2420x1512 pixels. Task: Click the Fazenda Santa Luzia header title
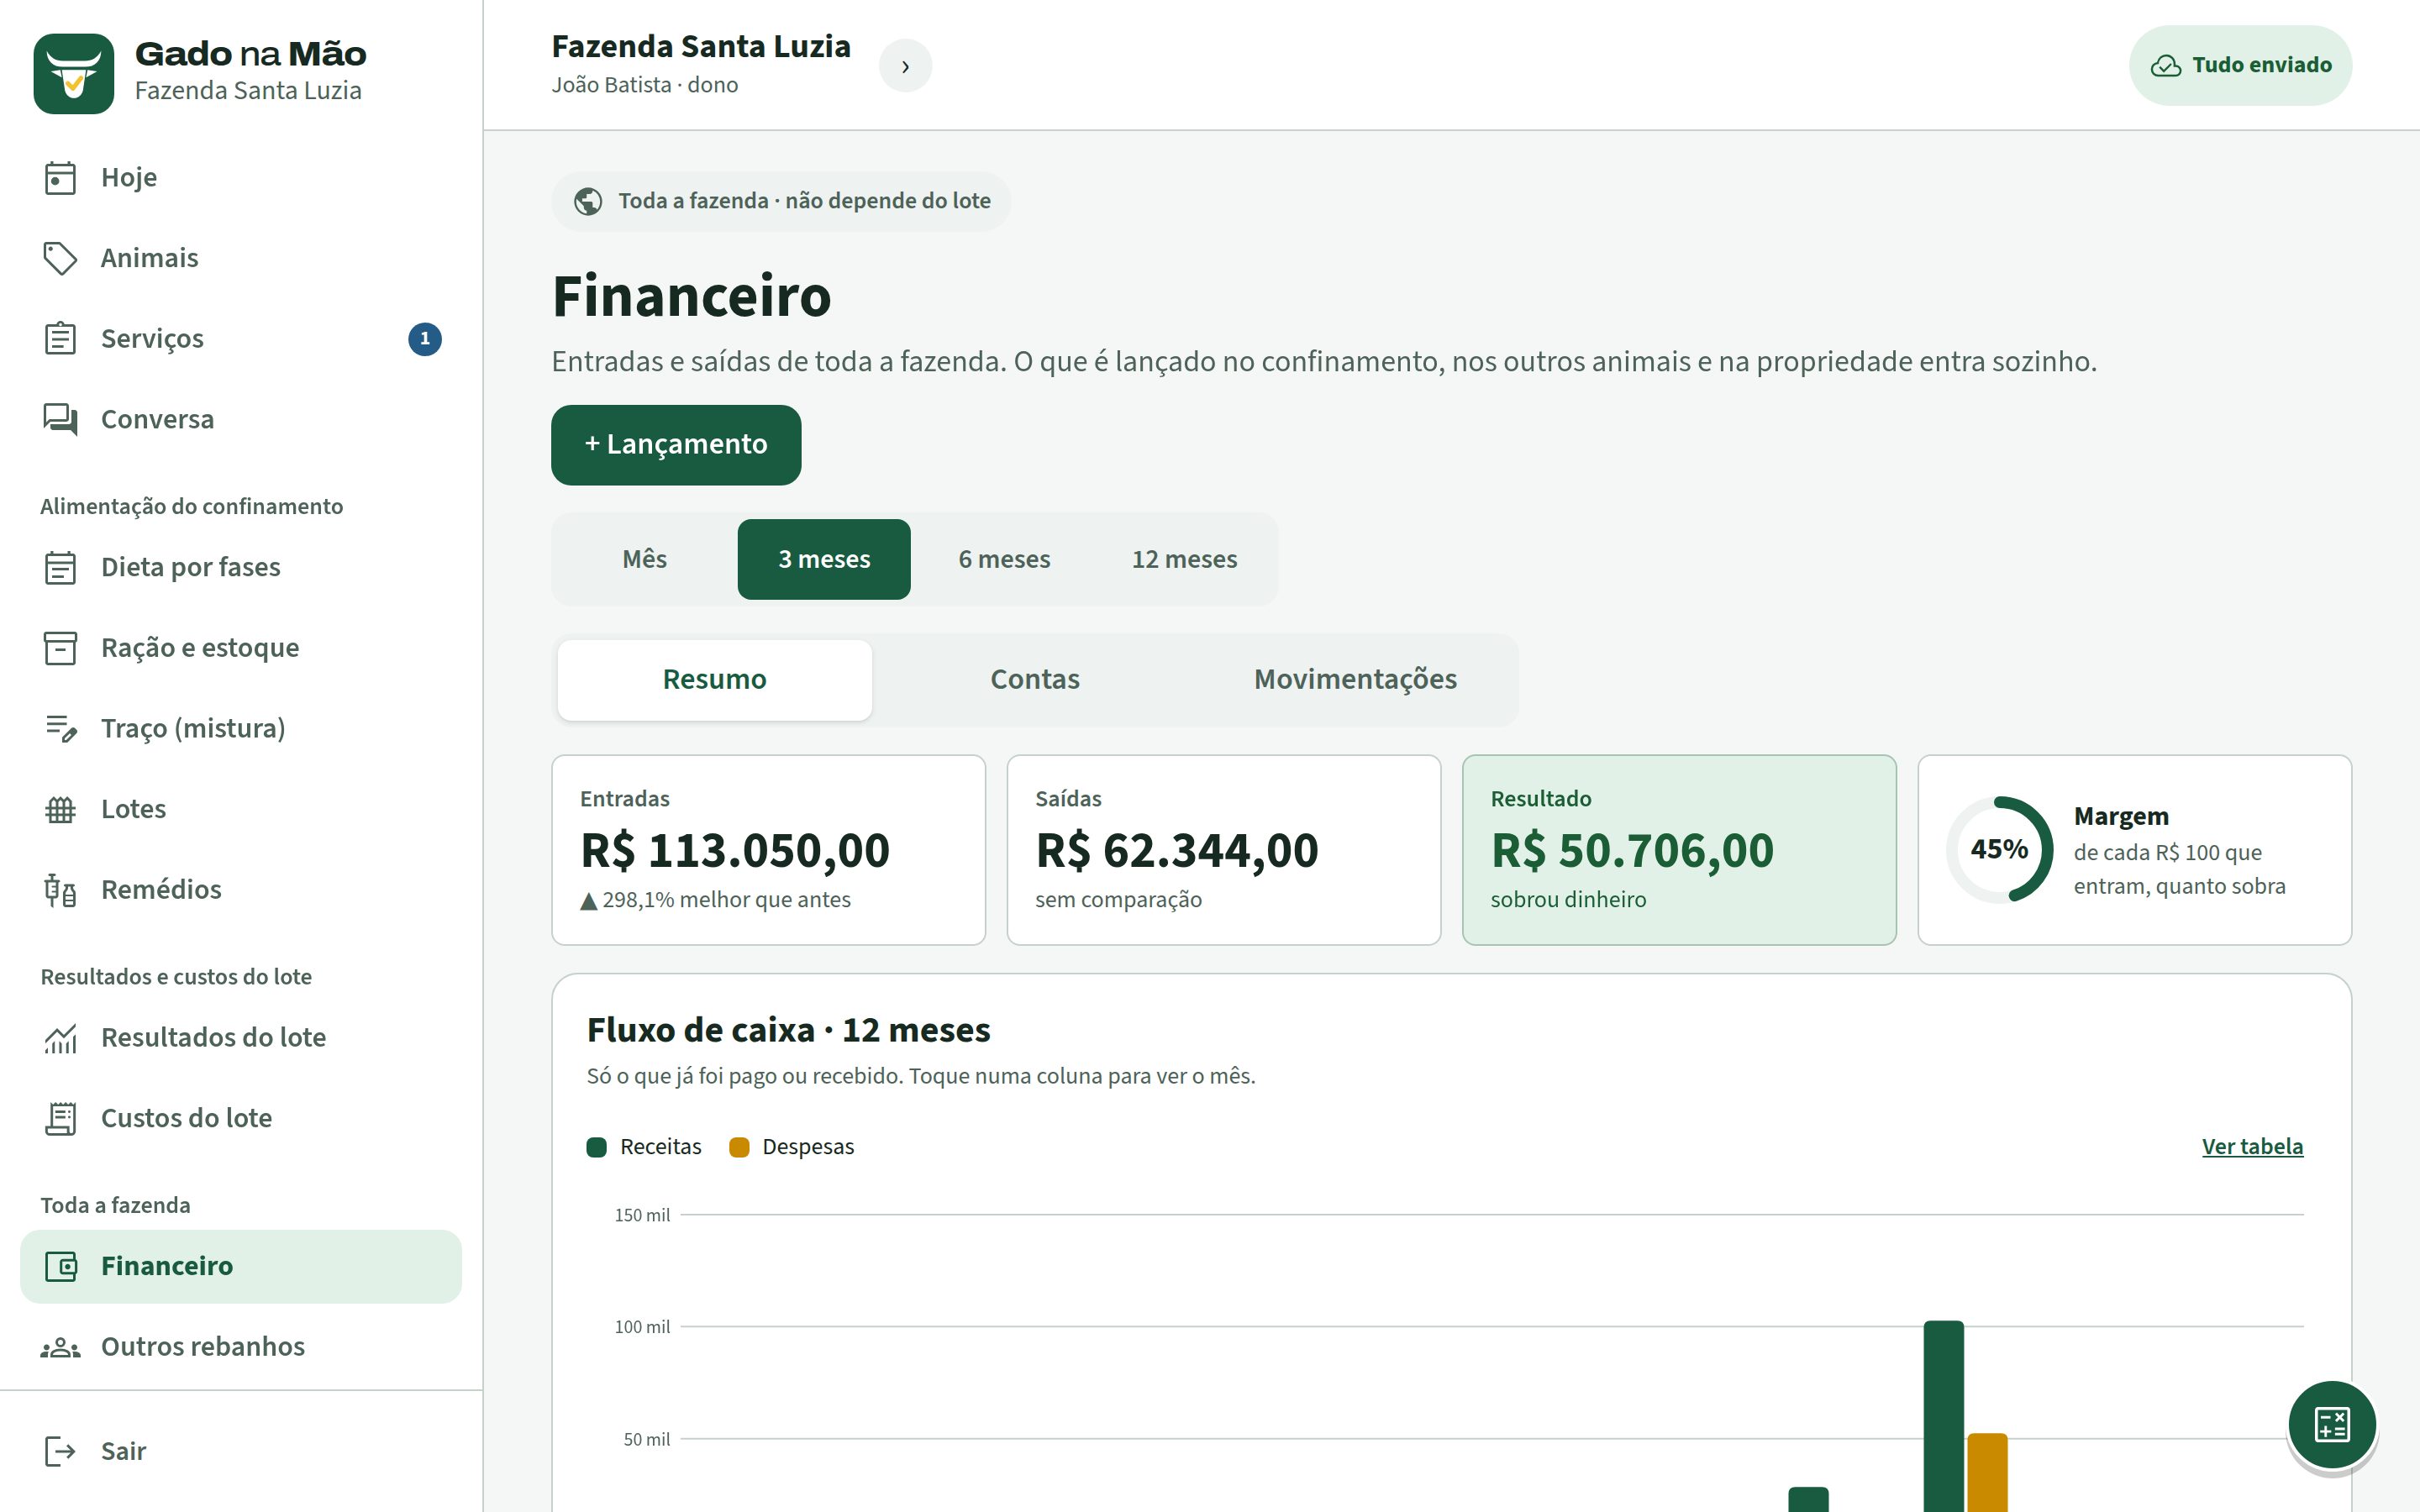pos(701,47)
